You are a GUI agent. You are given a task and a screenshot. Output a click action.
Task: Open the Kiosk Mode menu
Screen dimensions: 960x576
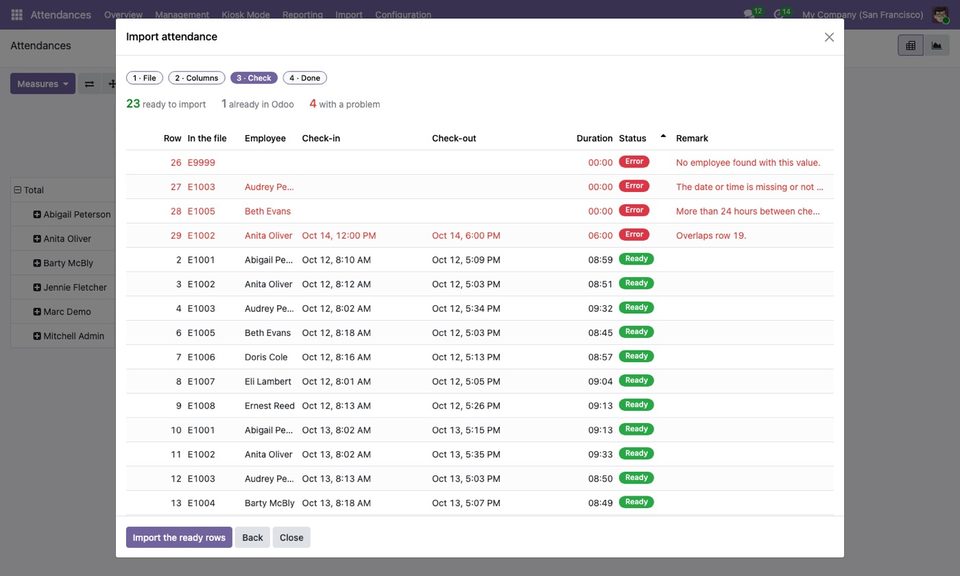coord(246,15)
